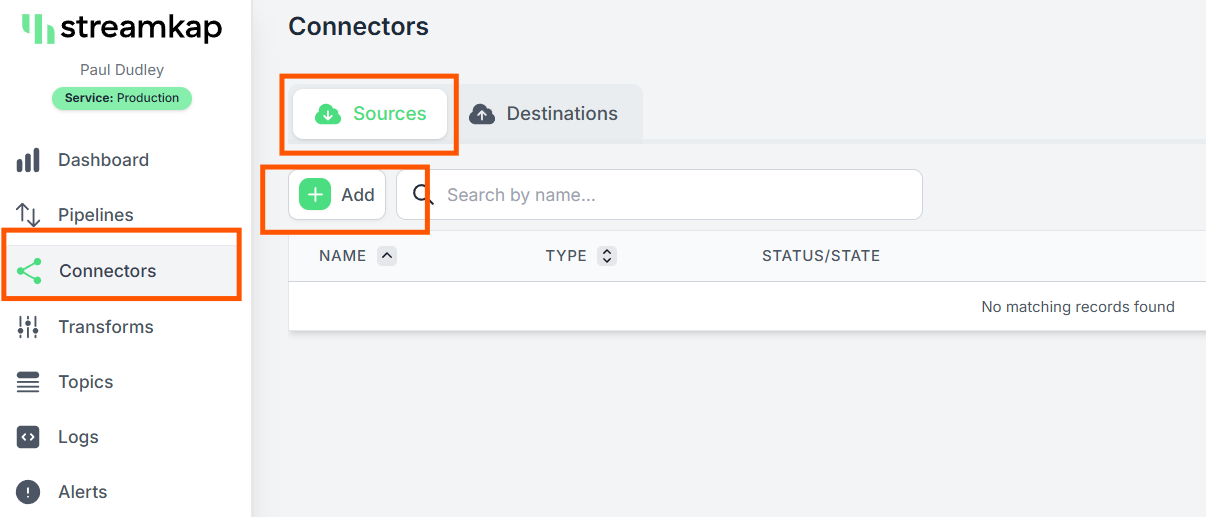The height and width of the screenshot is (517, 1206).
Task: Click the Add source button
Action: coord(337,195)
